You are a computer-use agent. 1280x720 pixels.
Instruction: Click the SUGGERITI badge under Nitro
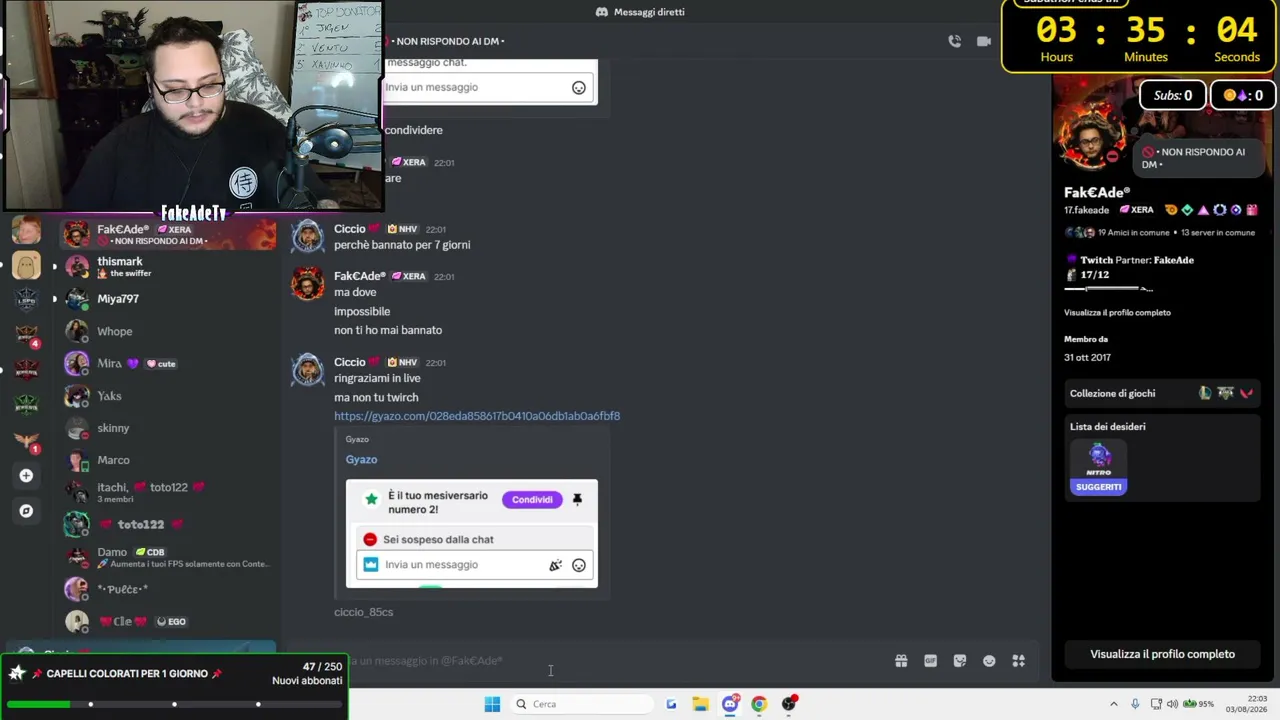pyautogui.click(x=1099, y=487)
